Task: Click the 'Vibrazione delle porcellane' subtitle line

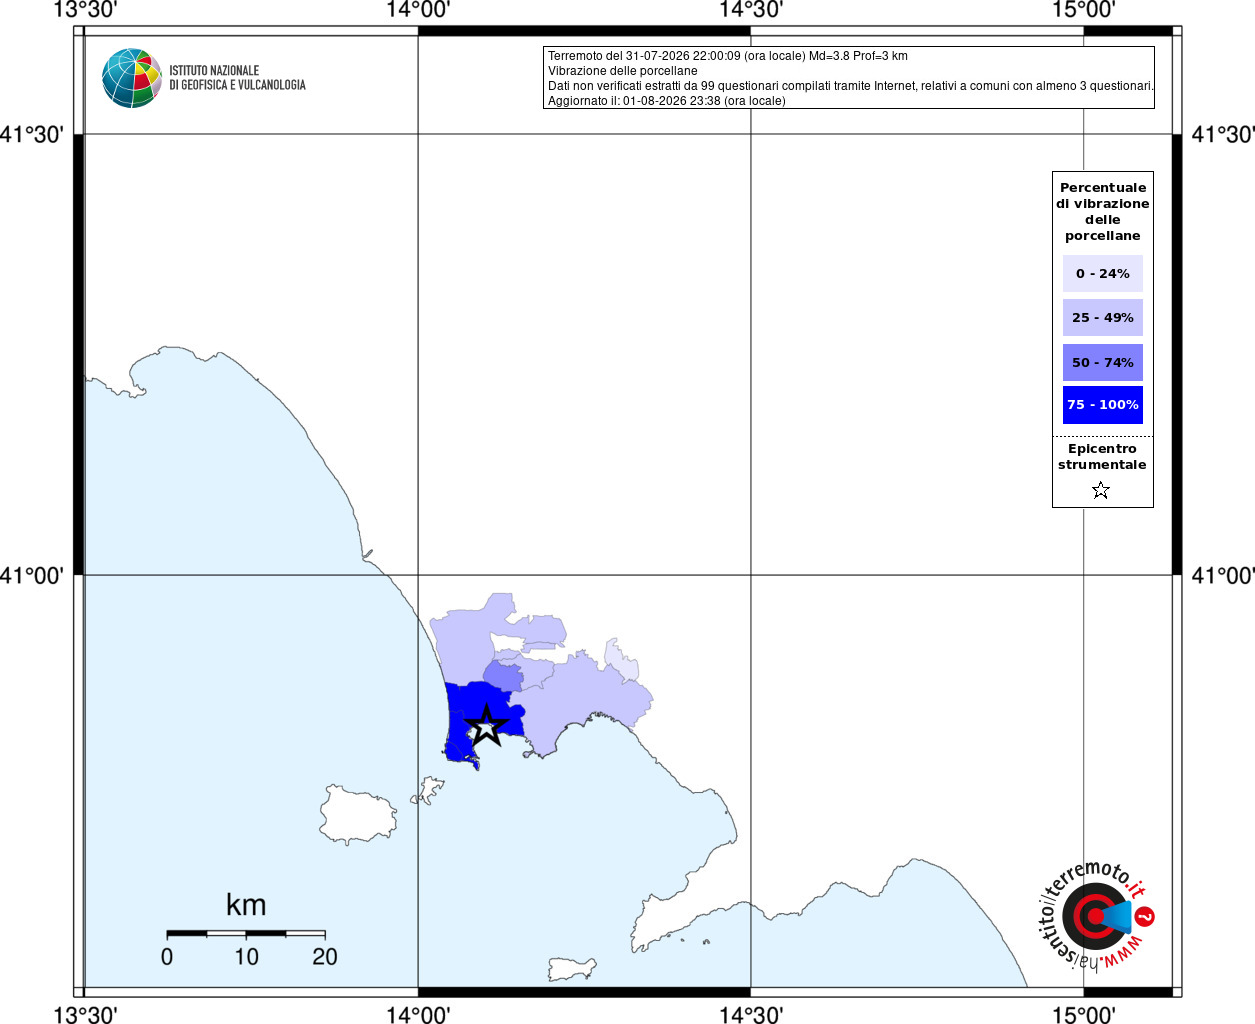Action: [x=622, y=71]
